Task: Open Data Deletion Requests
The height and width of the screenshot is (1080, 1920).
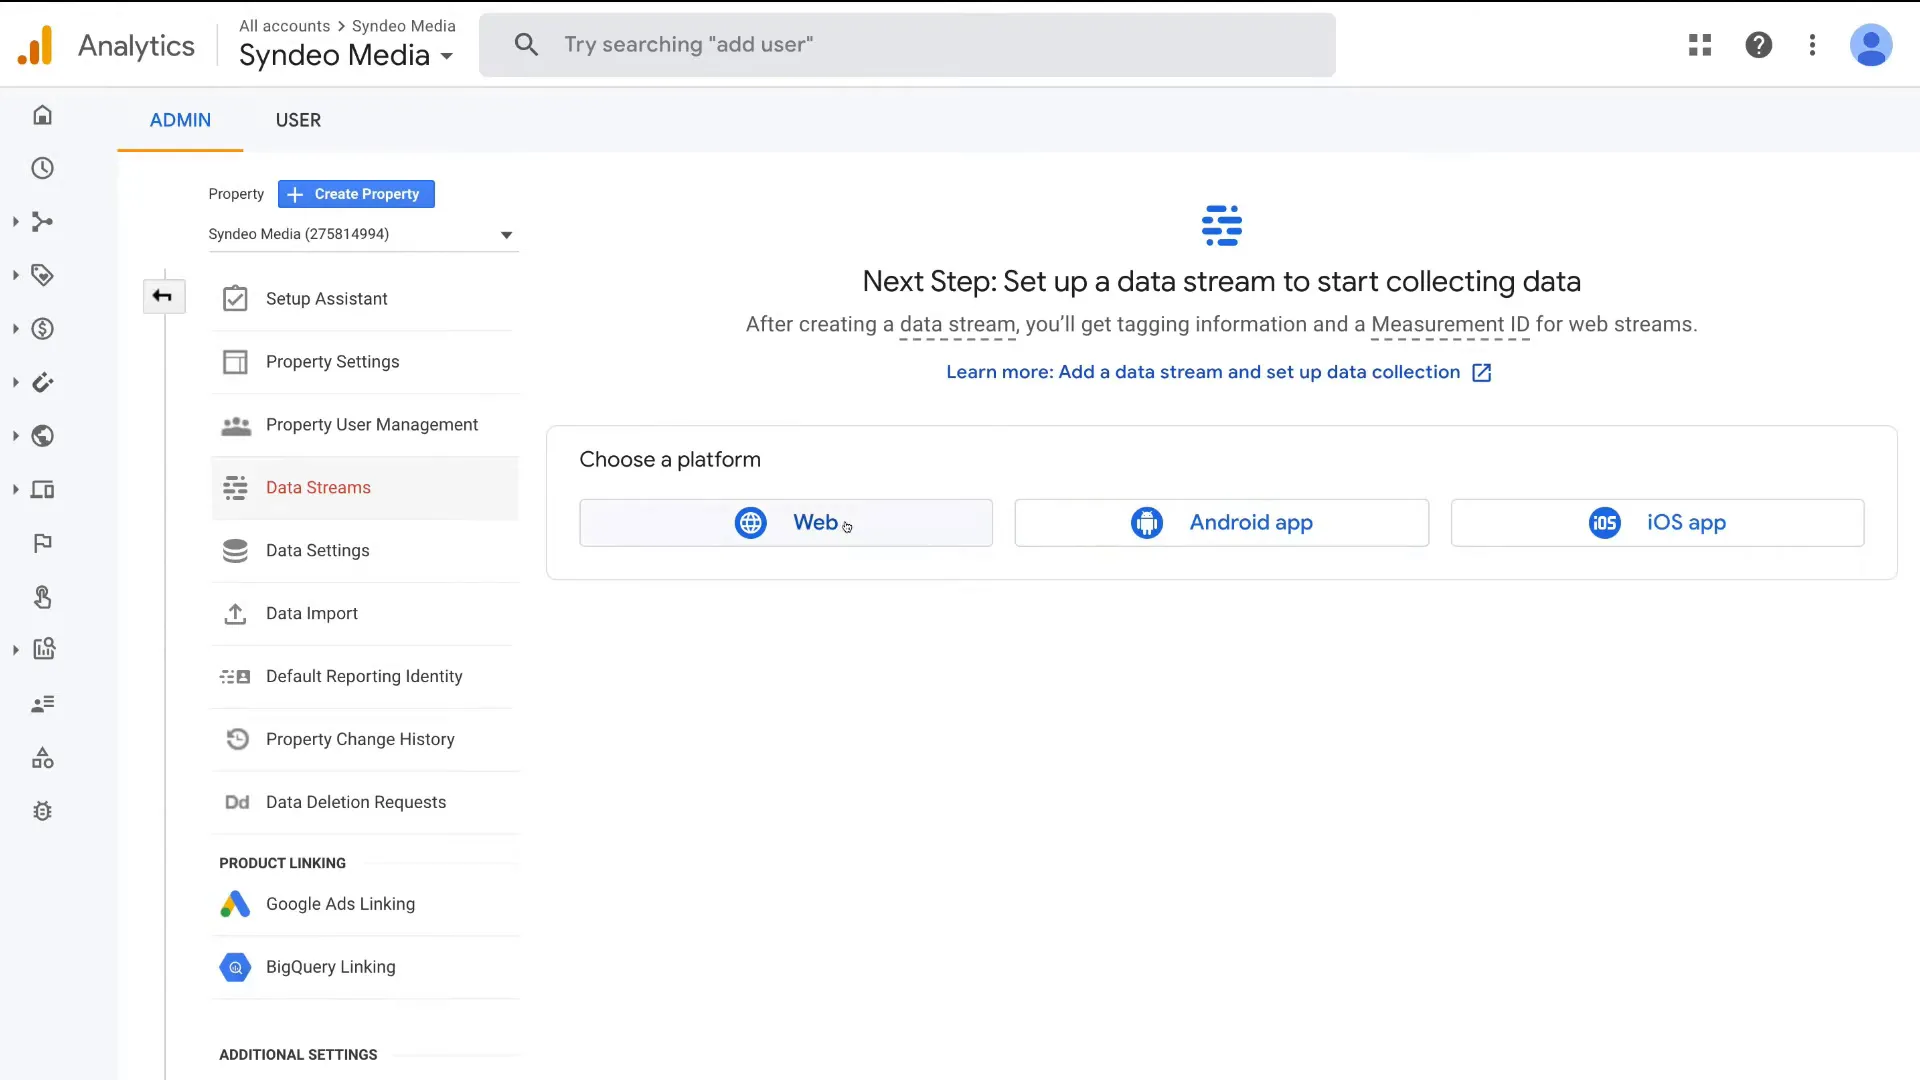Action: click(365, 803)
